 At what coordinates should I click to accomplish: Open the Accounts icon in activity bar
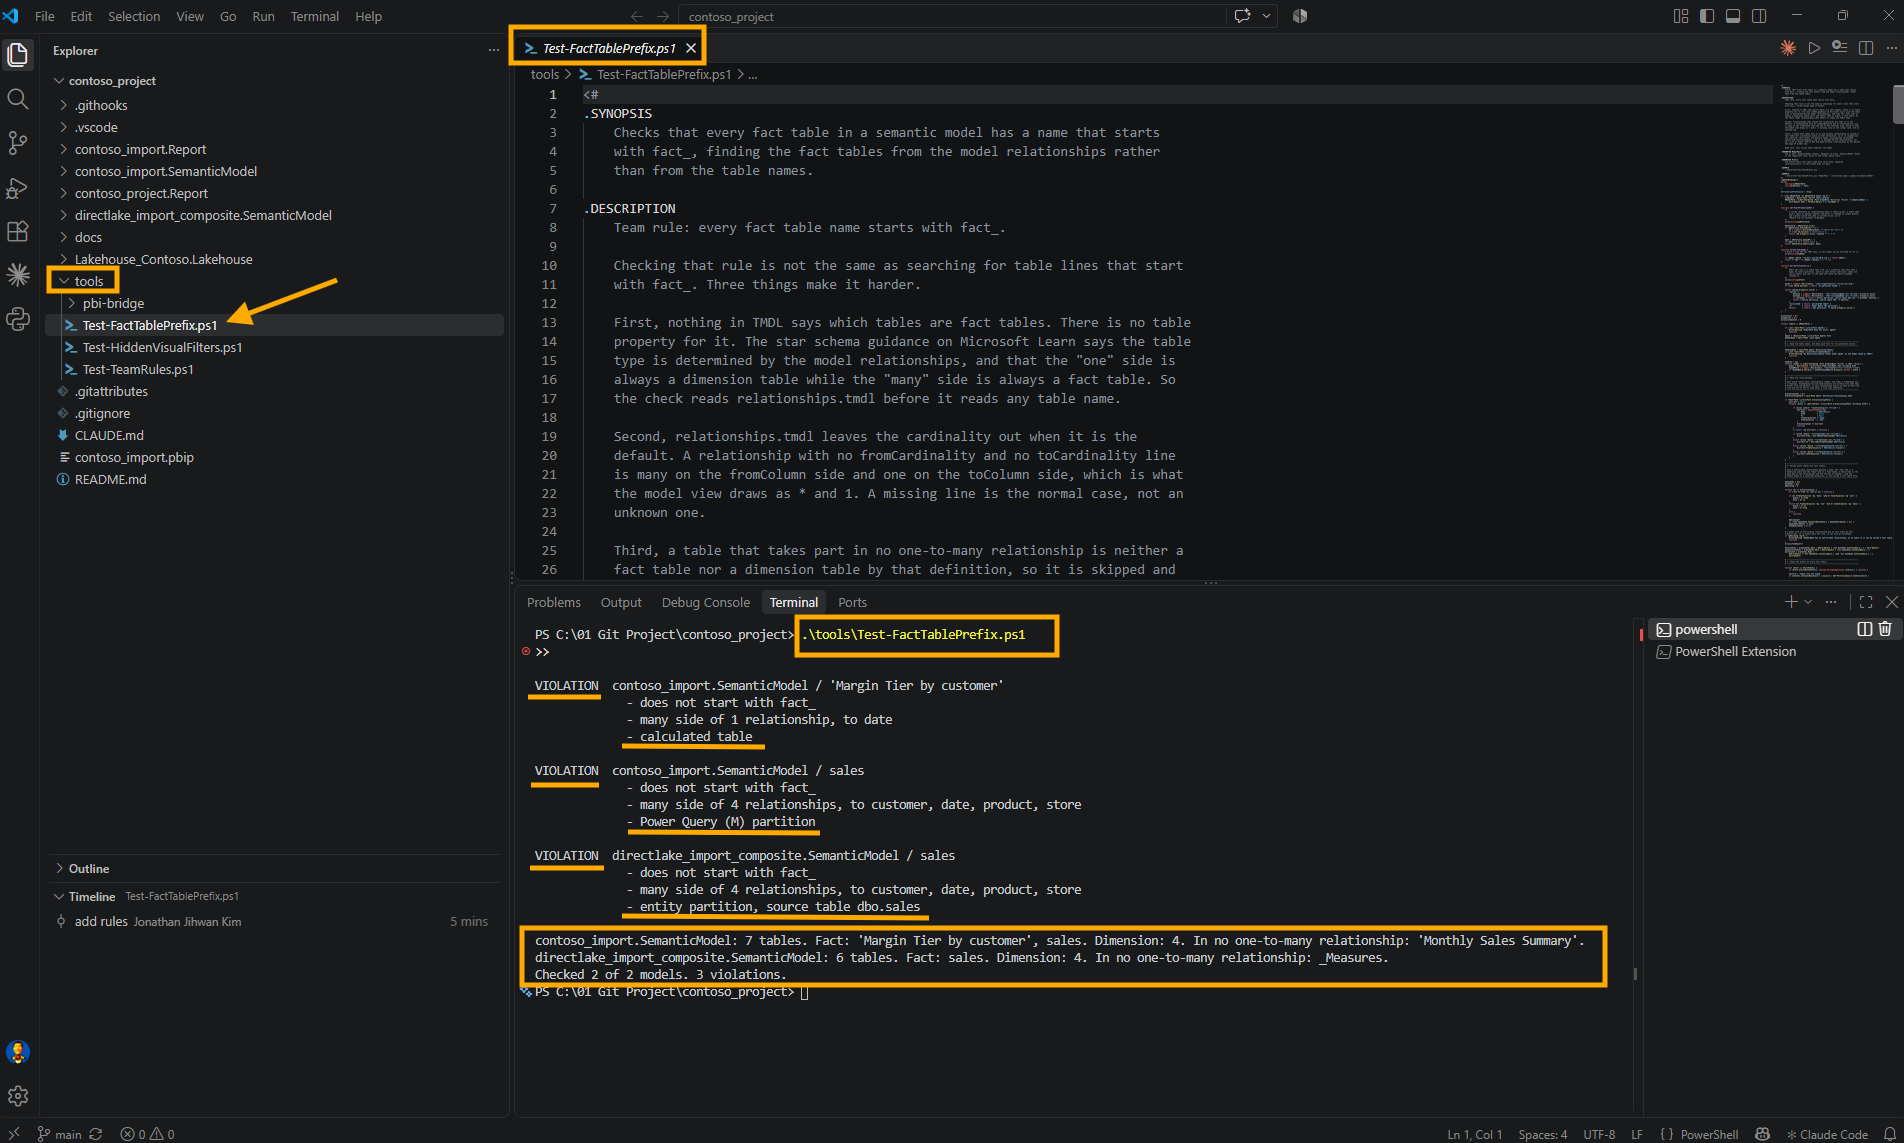[18, 1052]
